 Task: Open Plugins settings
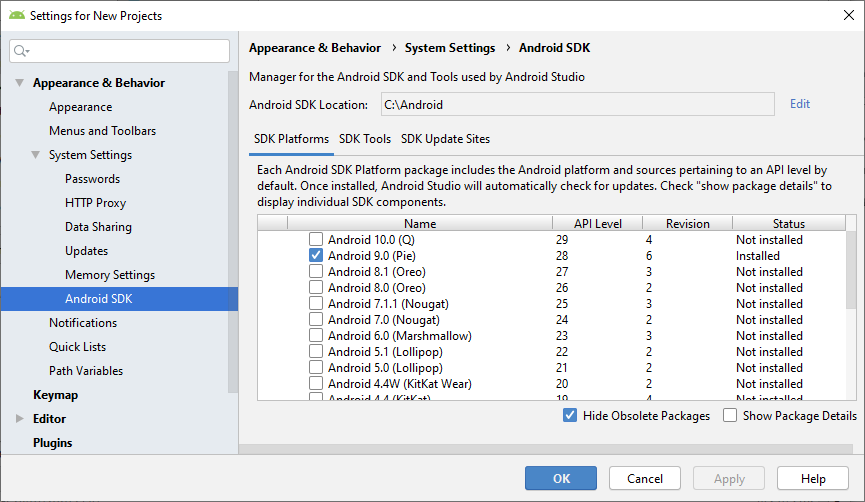click(52, 442)
